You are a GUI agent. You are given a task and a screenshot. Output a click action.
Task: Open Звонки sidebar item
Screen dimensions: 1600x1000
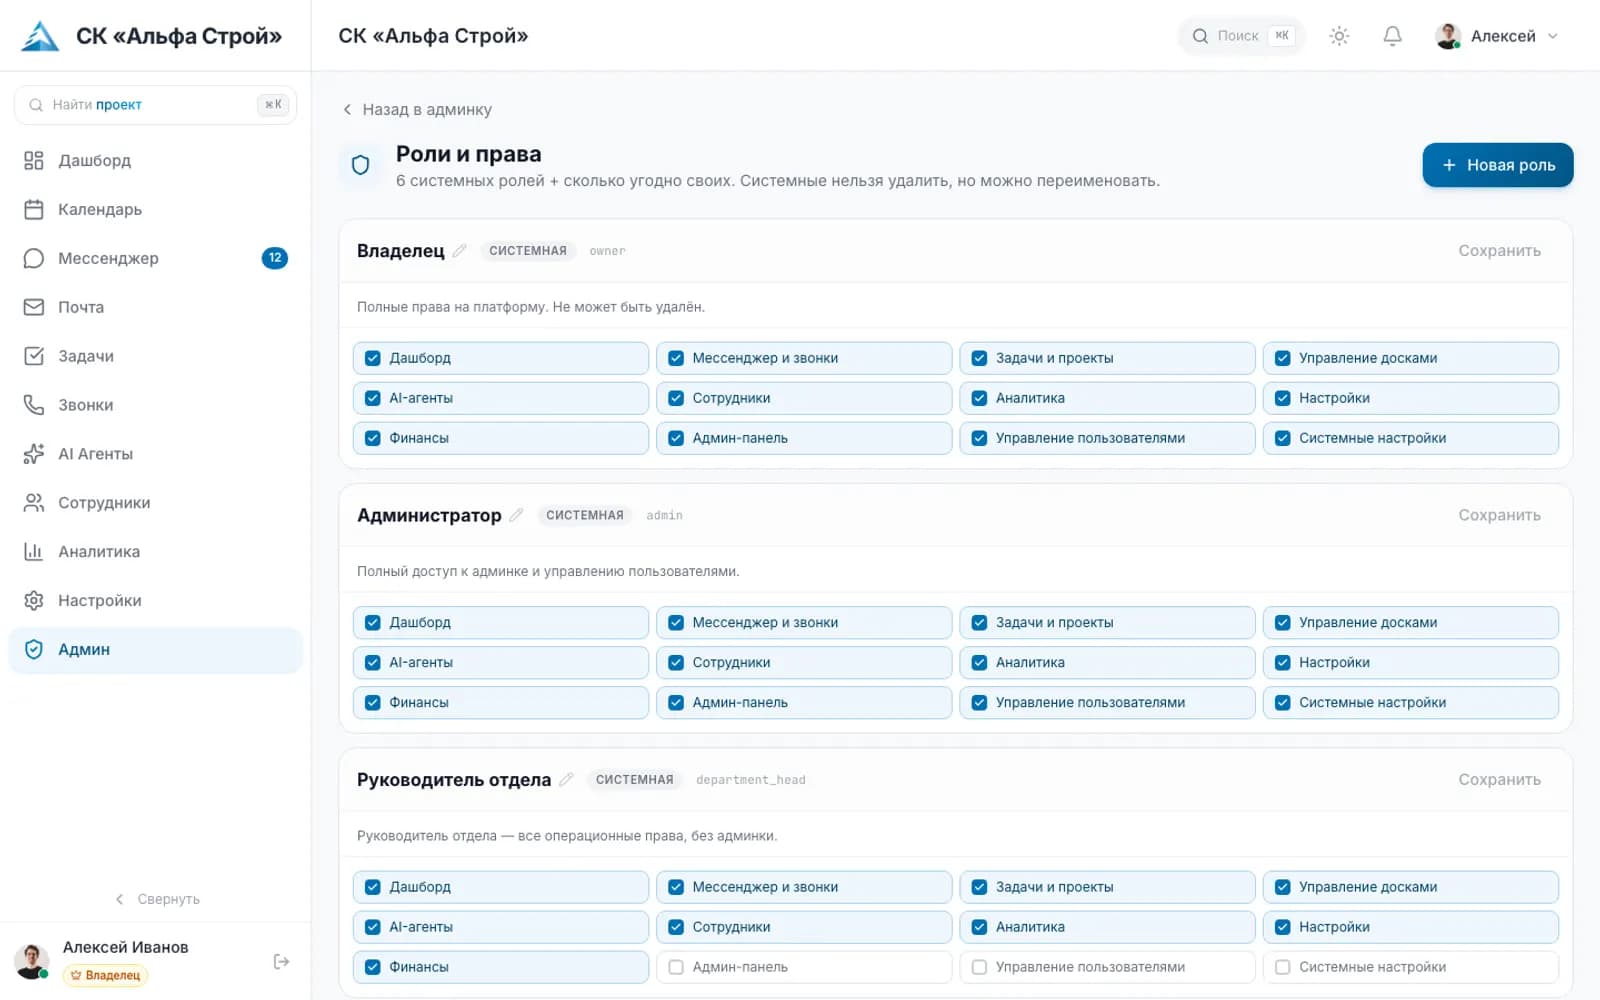155,405
